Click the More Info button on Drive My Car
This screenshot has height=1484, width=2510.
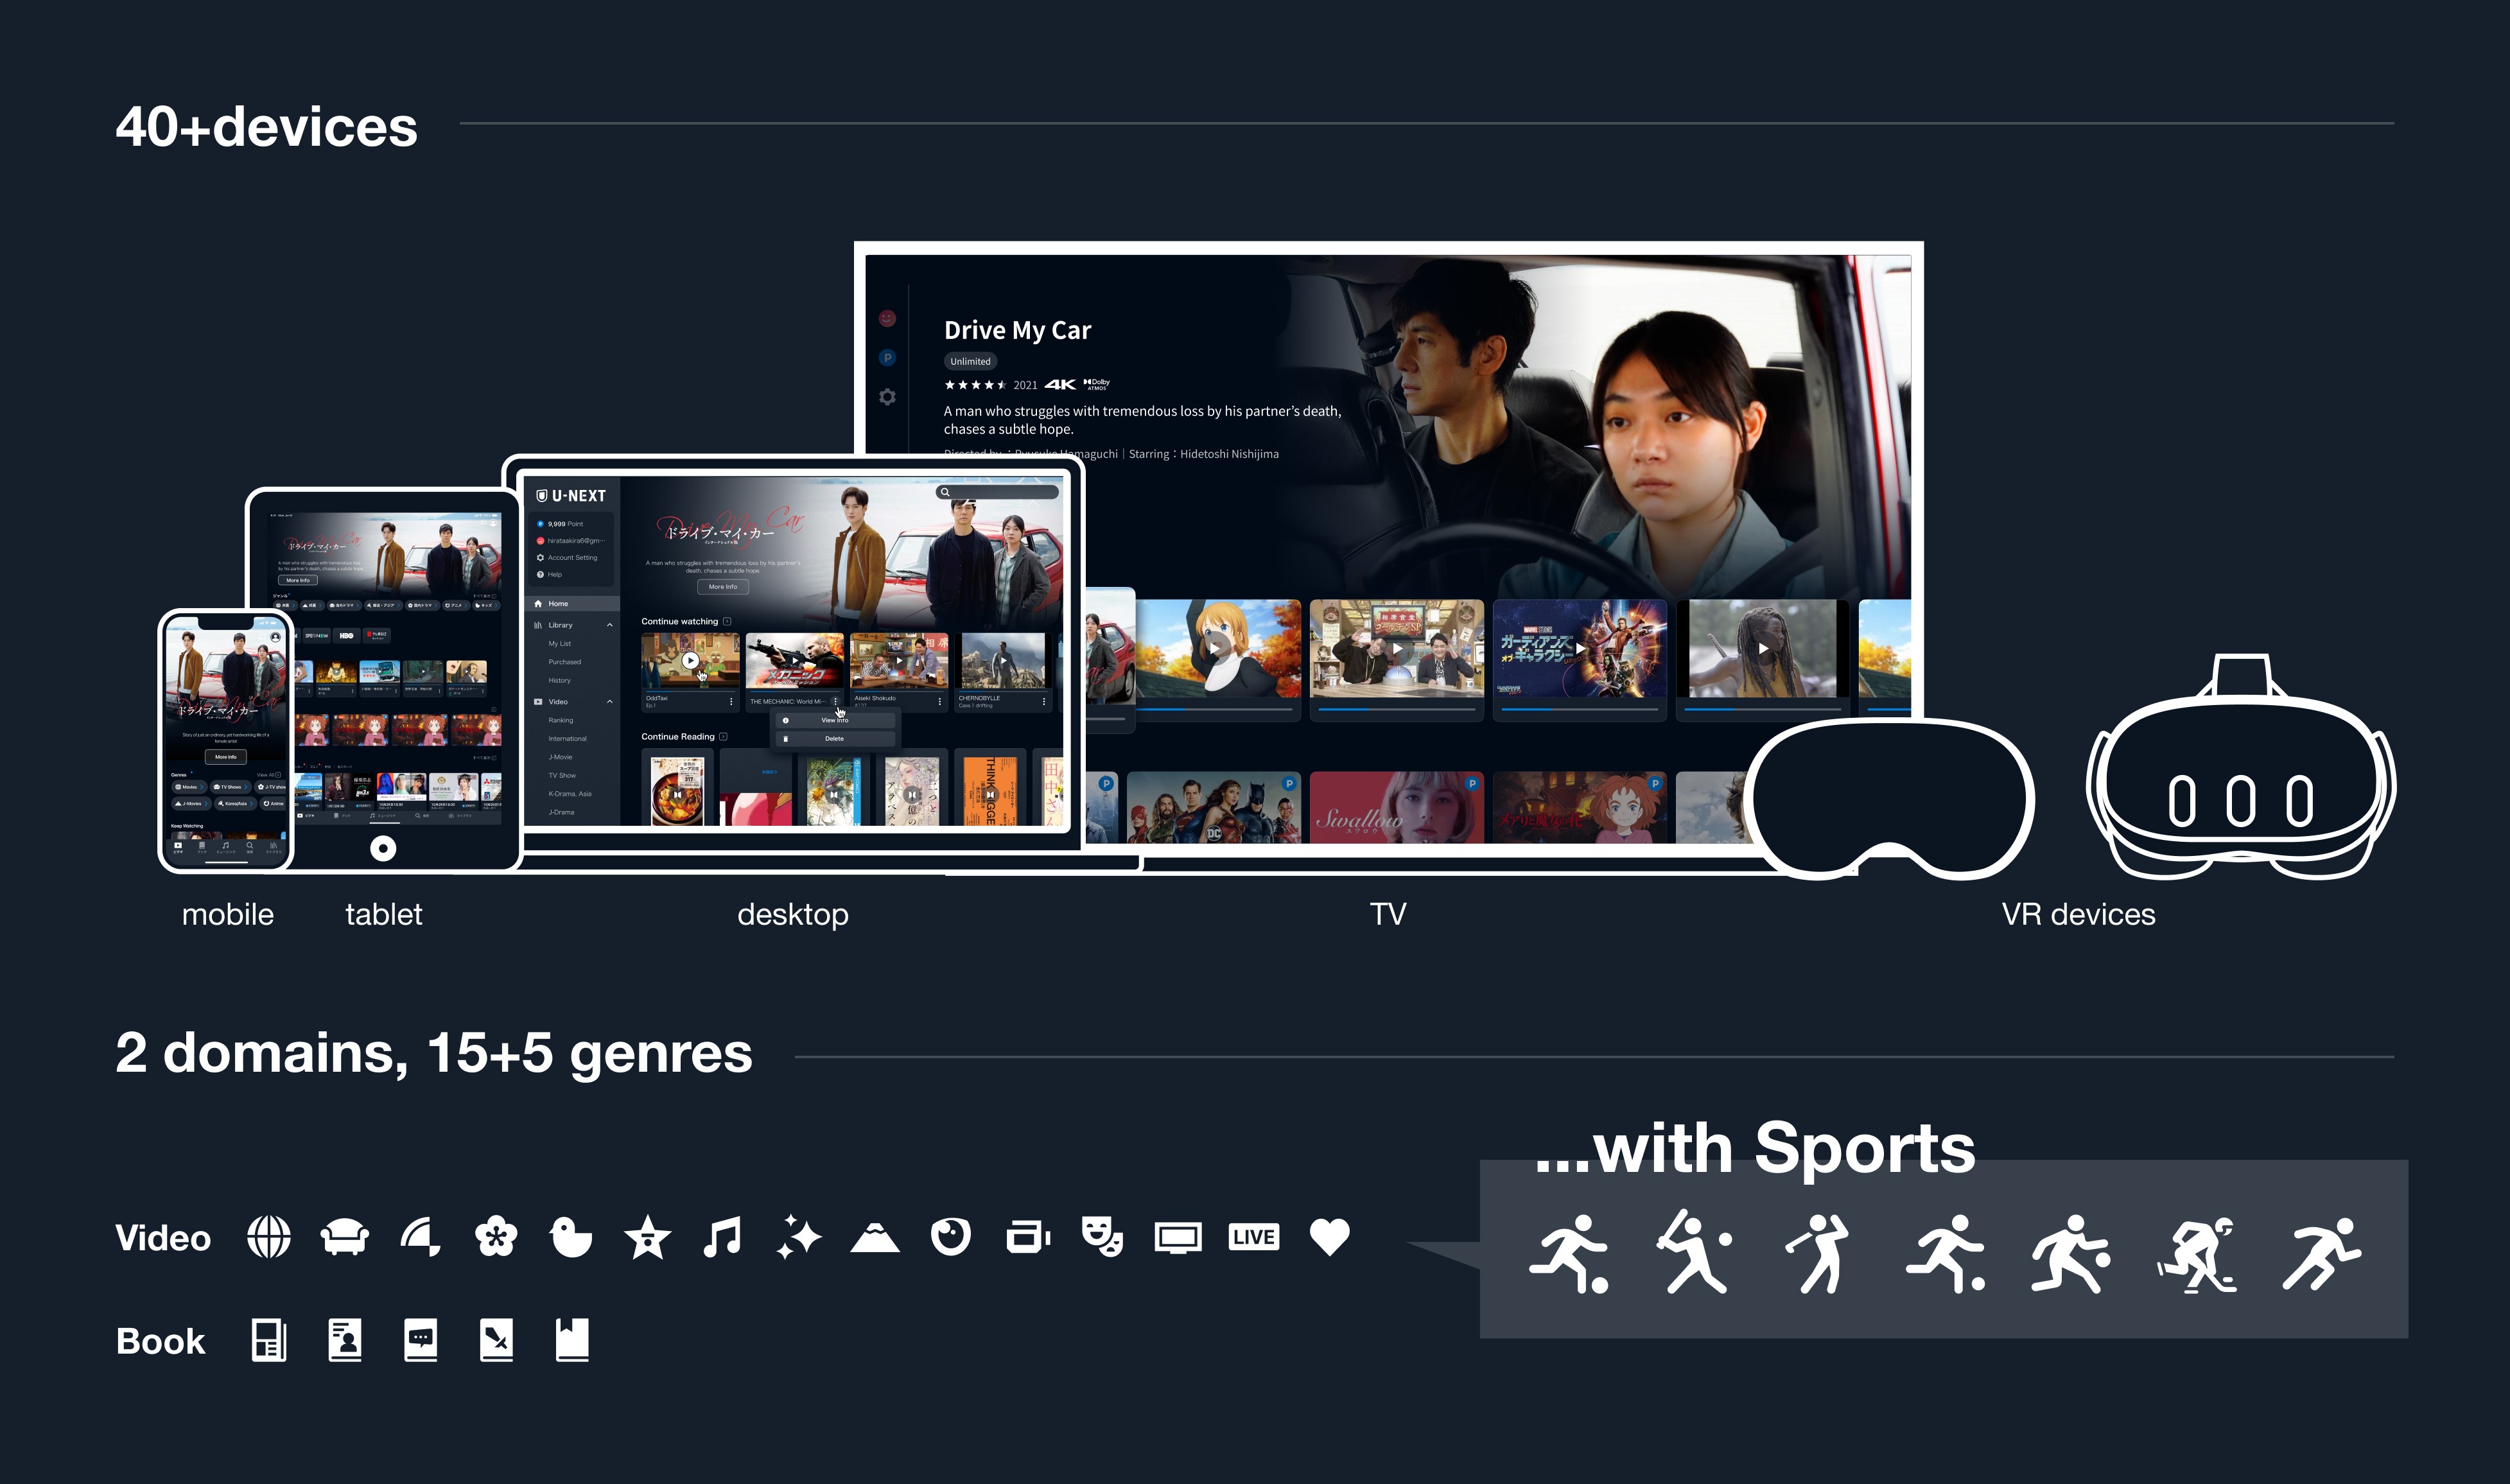[x=723, y=587]
